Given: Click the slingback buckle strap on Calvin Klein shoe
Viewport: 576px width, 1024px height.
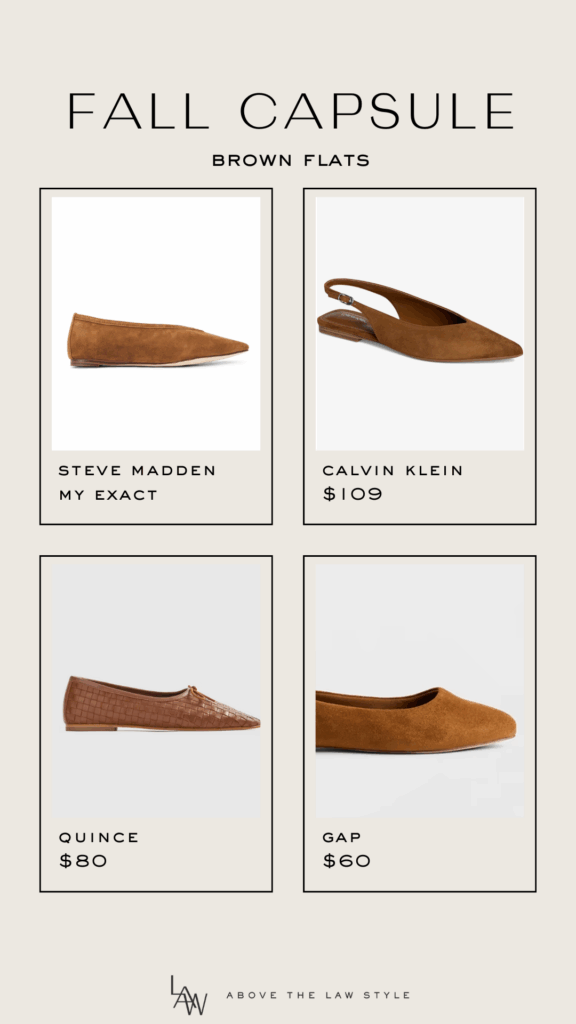Looking at the screenshot, I should (x=345, y=298).
